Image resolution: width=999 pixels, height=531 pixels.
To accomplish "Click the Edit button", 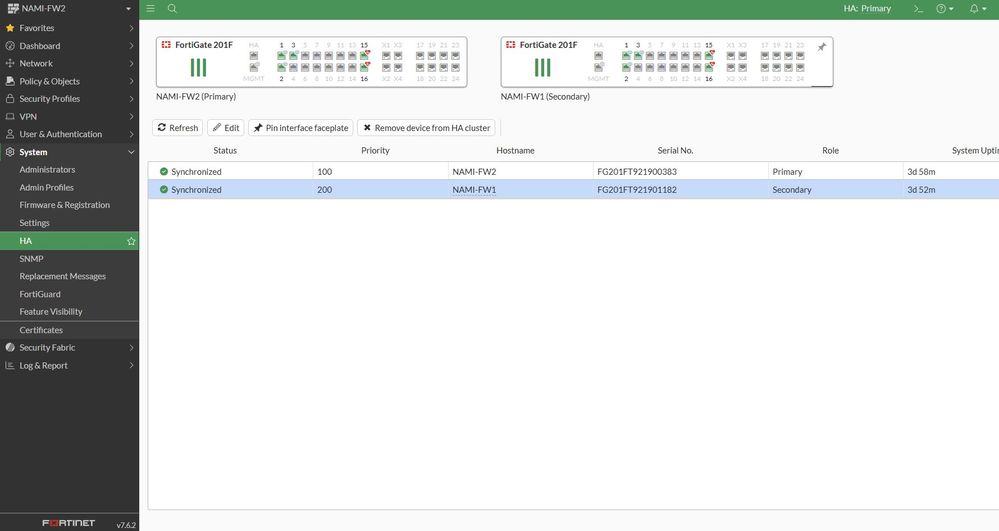I will pos(226,127).
